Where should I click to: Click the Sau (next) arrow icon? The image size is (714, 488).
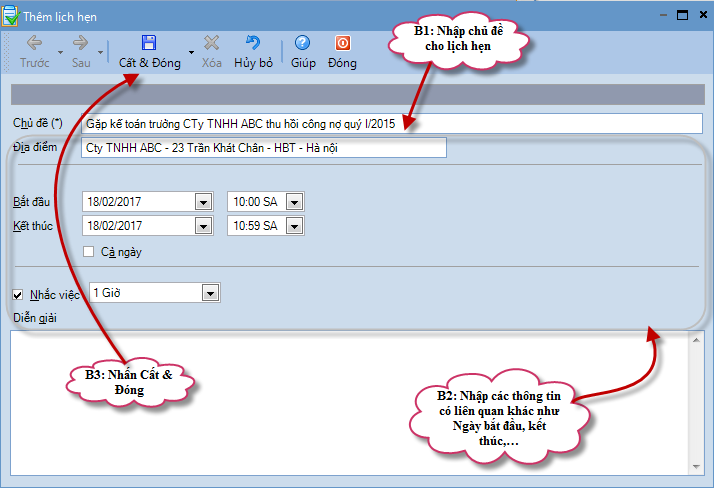(x=81, y=43)
